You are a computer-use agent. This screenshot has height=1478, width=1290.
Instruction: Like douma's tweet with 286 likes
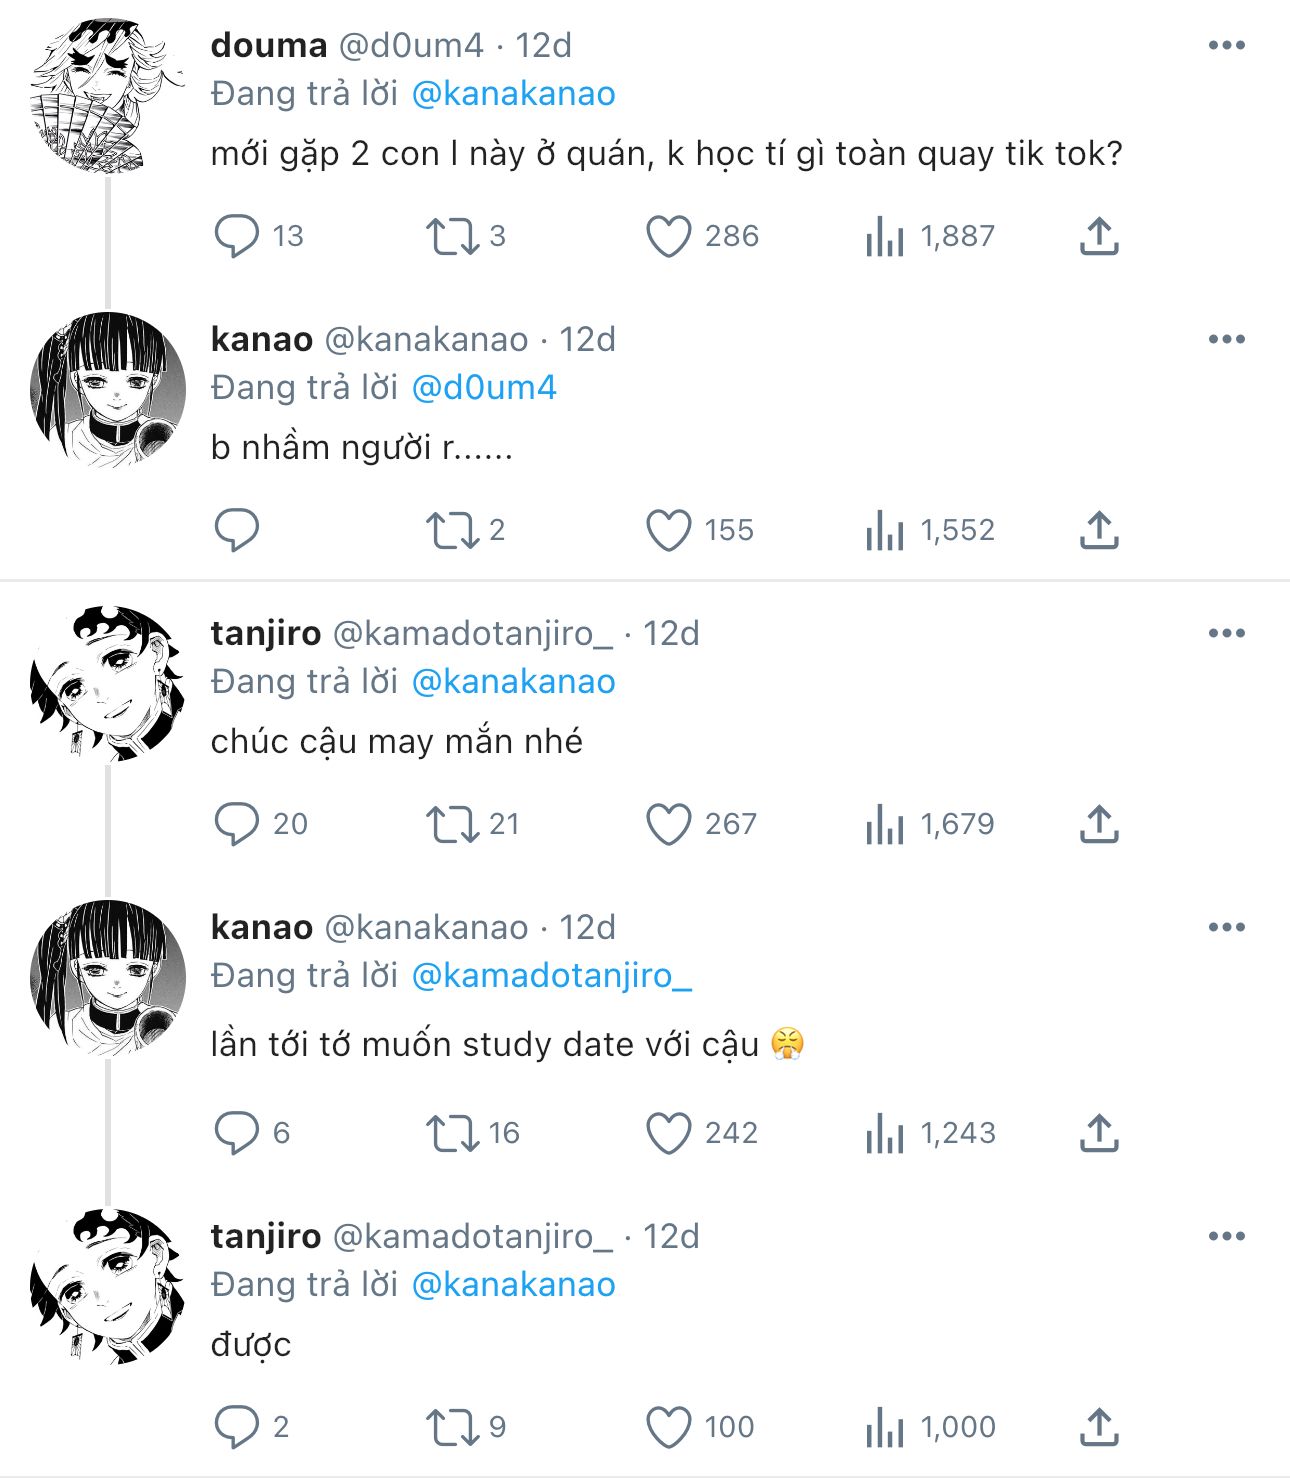668,236
